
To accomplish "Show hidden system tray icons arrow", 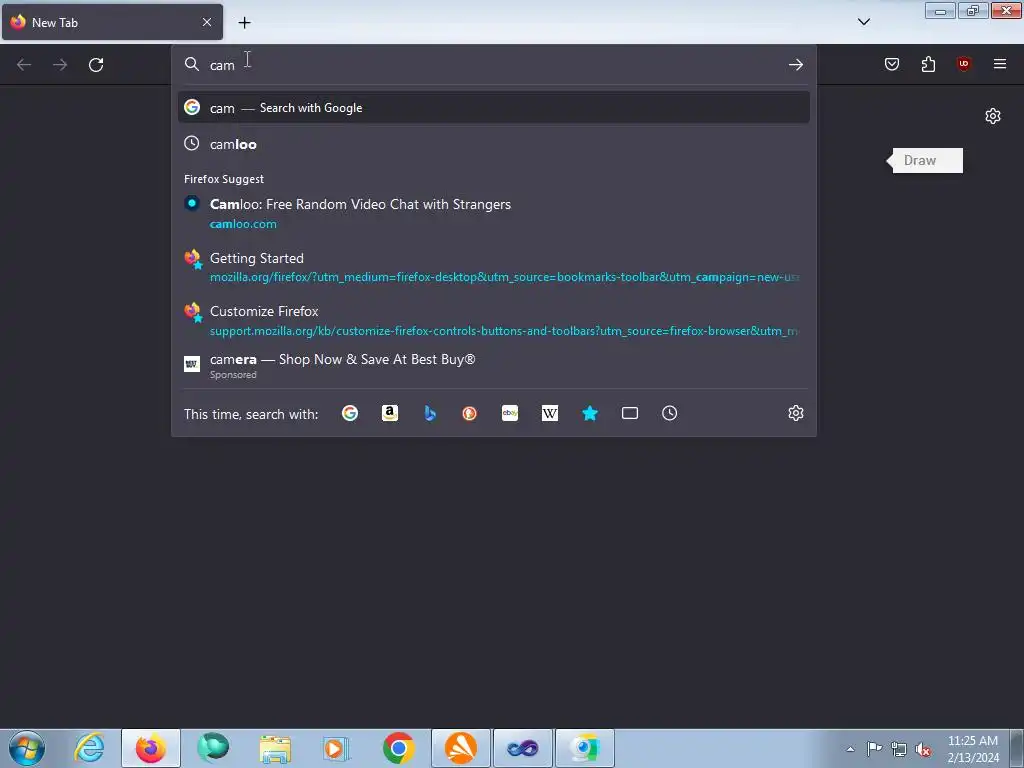I will click(x=850, y=749).
